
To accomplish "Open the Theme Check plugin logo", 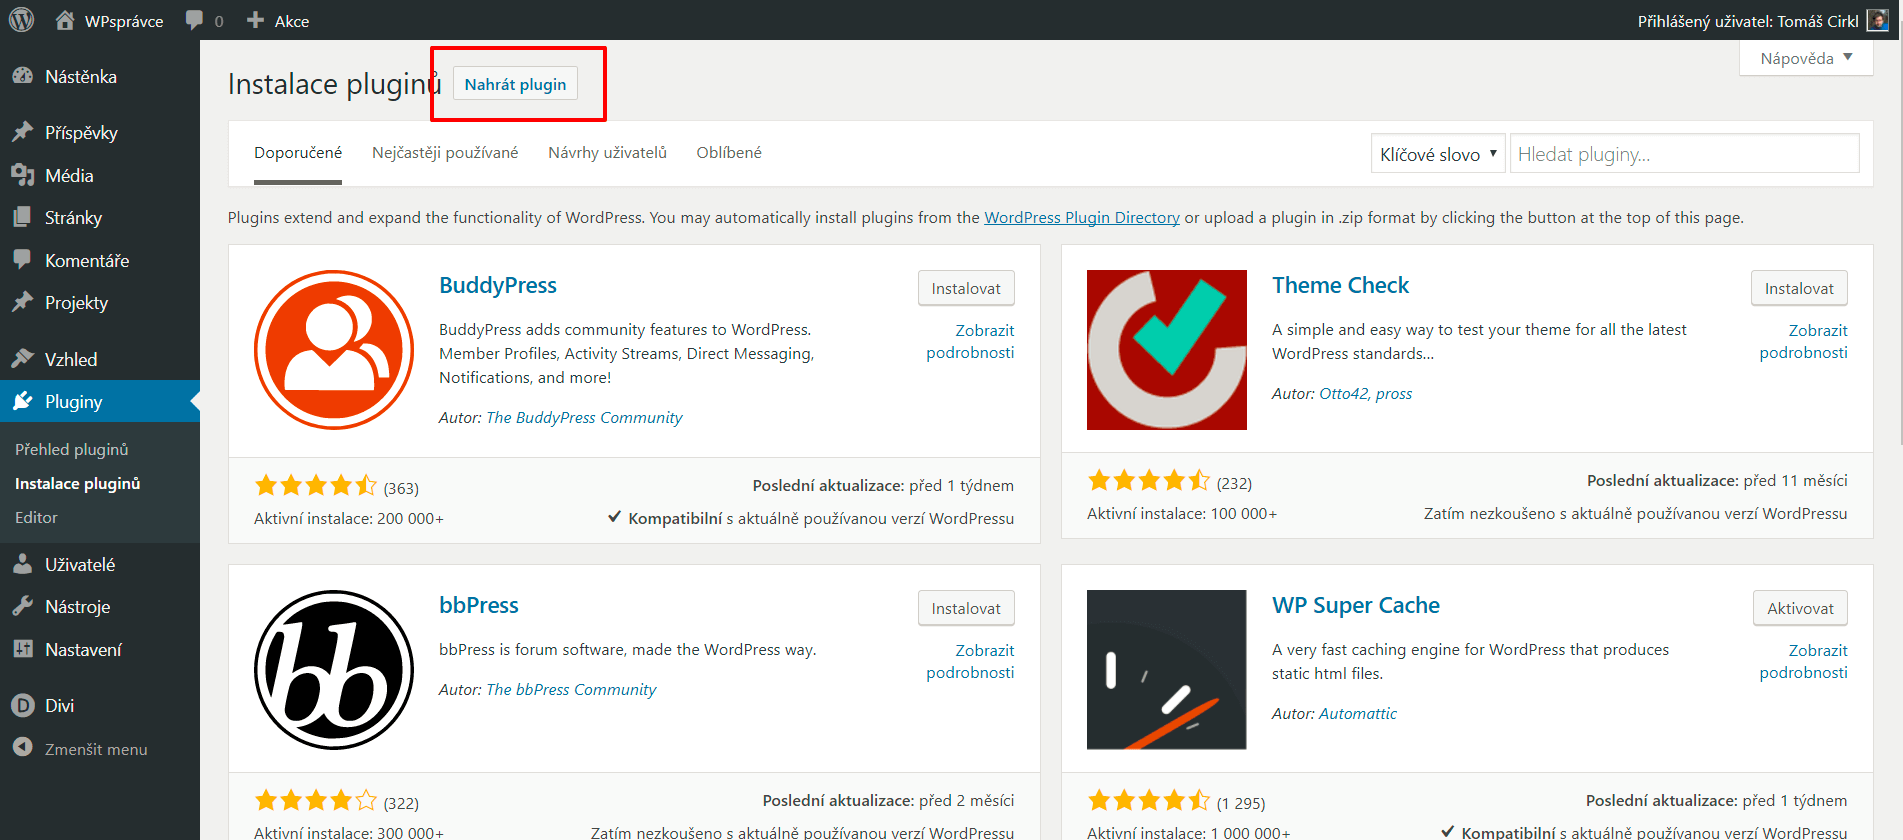I will pos(1167,350).
